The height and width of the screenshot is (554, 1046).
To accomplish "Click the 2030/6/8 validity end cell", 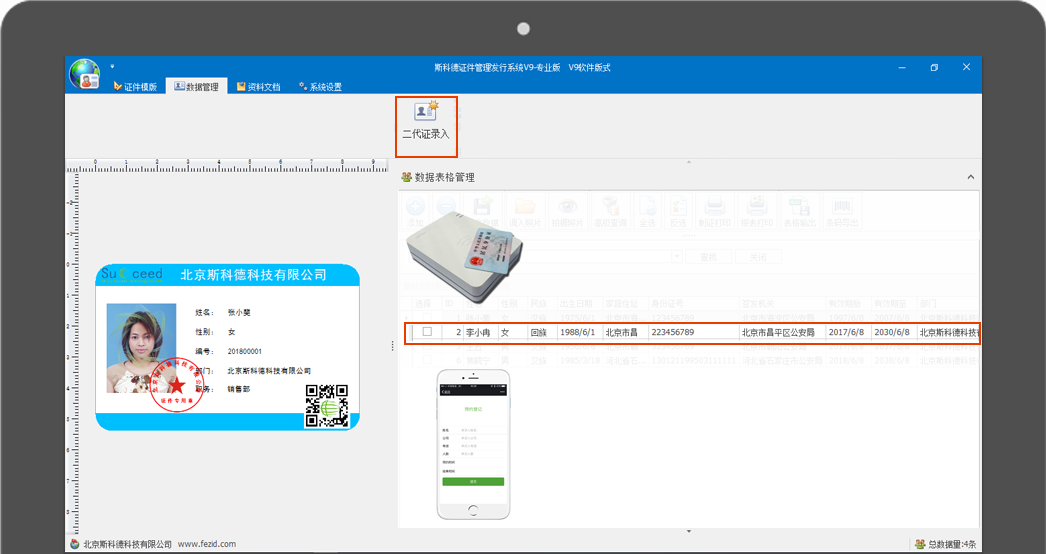I will 892,332.
